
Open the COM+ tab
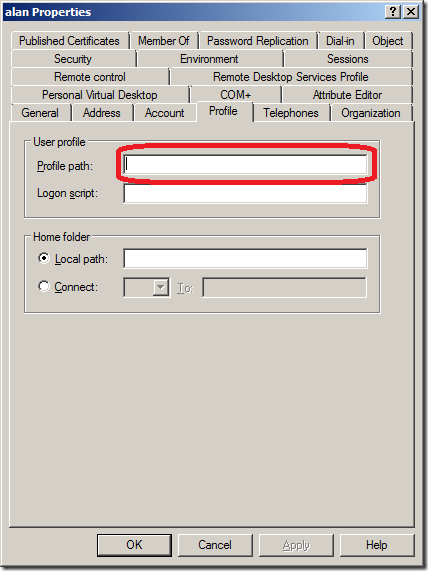pos(235,95)
